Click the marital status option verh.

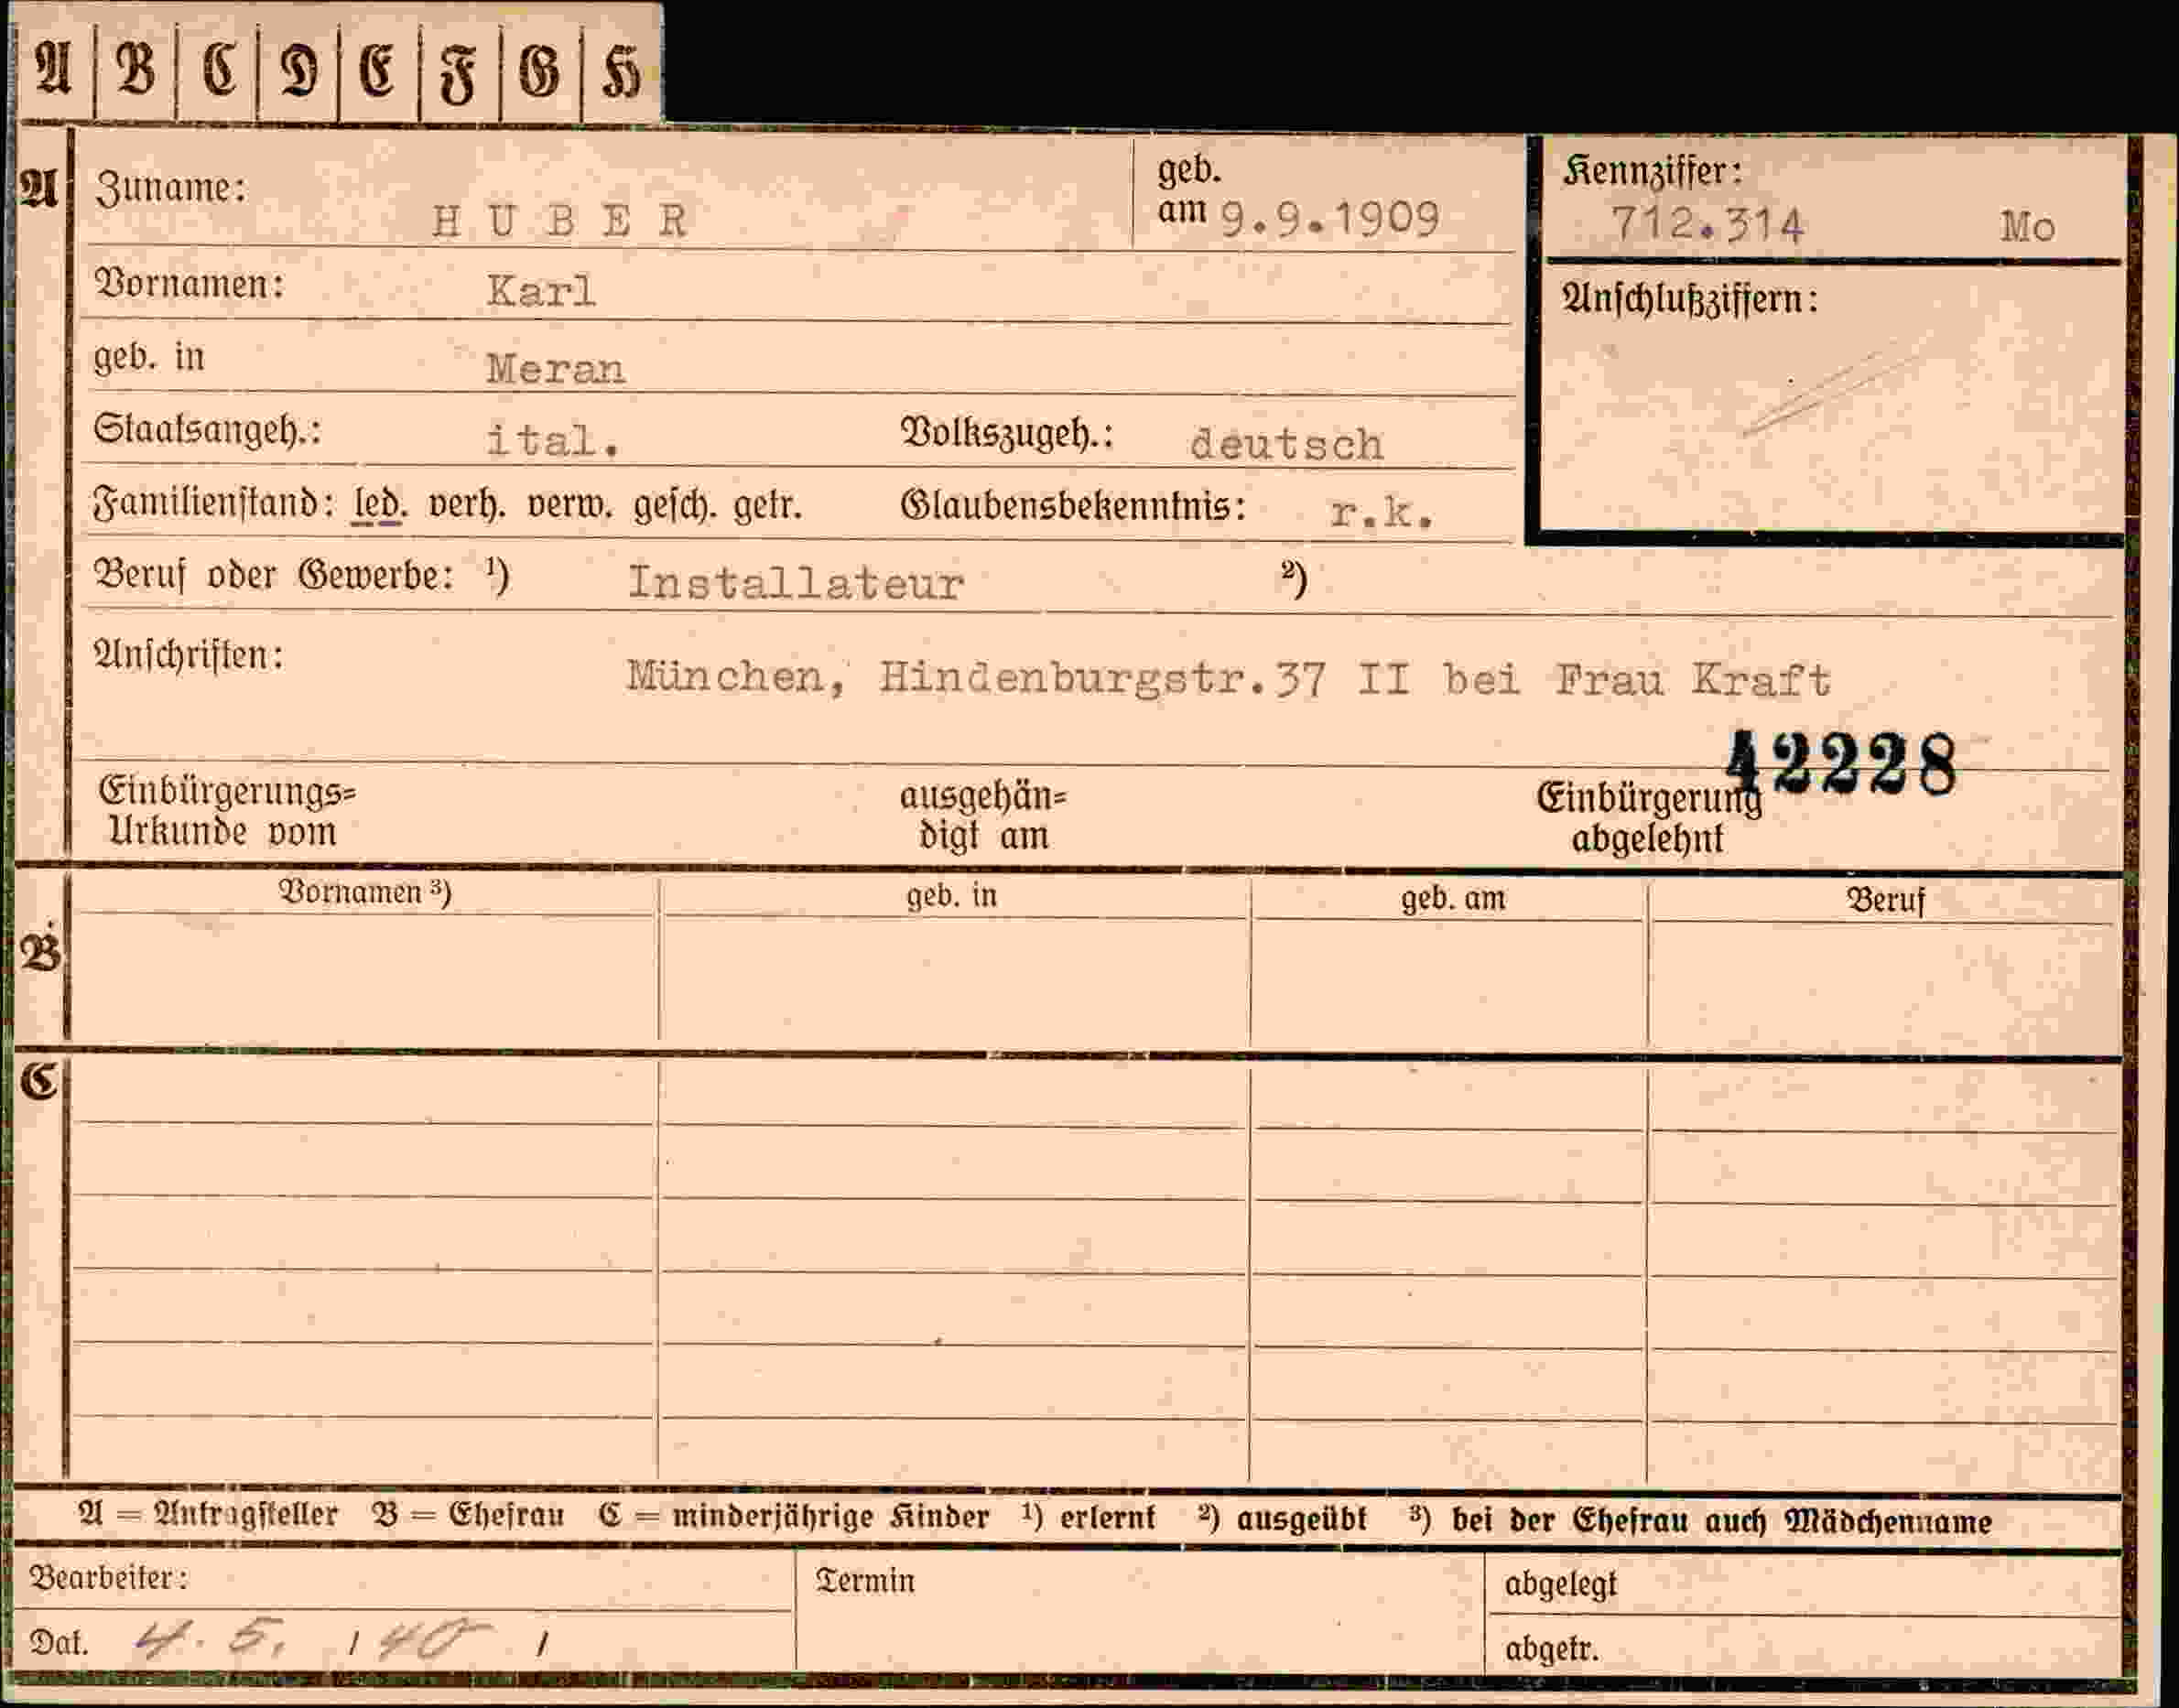(x=467, y=504)
